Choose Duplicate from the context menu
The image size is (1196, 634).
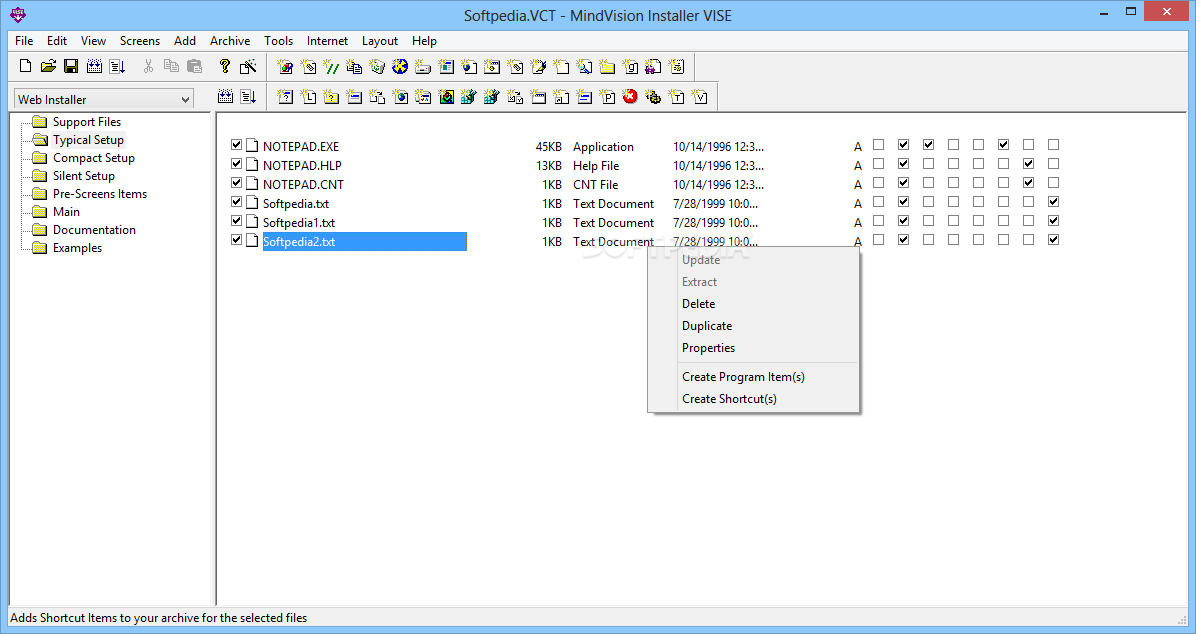[767, 326]
